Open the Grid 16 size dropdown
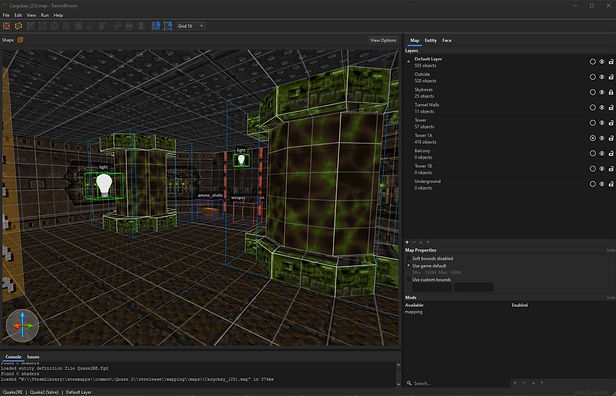The image size is (616, 396). tap(191, 26)
